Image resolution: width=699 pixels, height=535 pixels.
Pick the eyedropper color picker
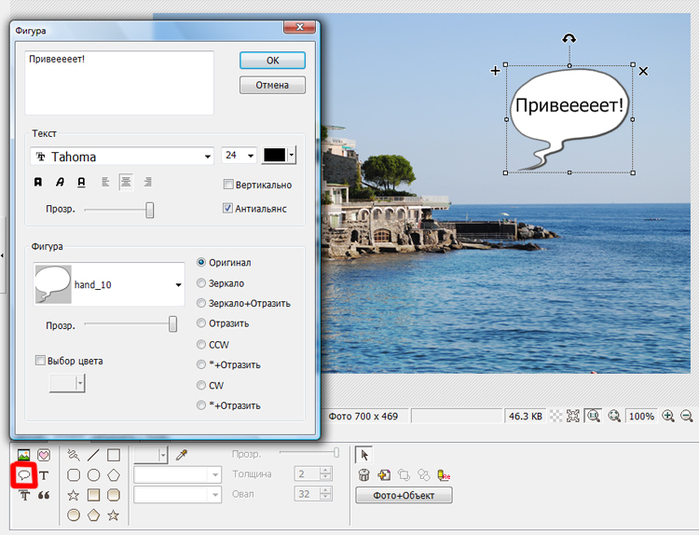(x=181, y=455)
